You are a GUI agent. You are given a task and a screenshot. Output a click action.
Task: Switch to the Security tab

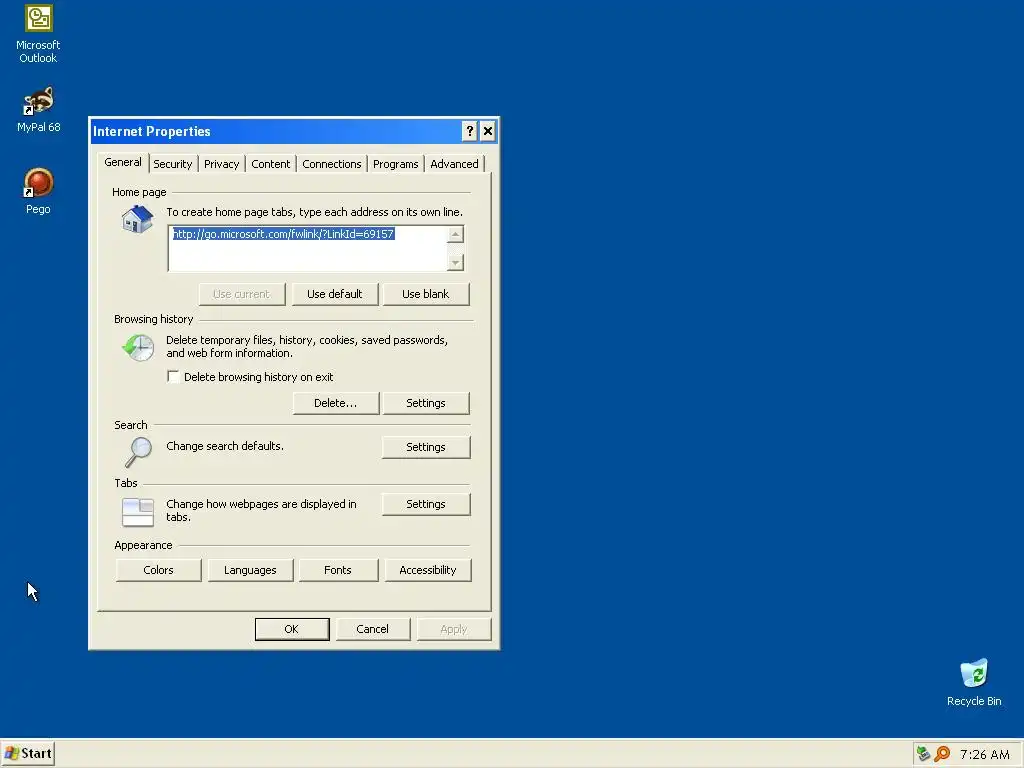pyautogui.click(x=172, y=164)
